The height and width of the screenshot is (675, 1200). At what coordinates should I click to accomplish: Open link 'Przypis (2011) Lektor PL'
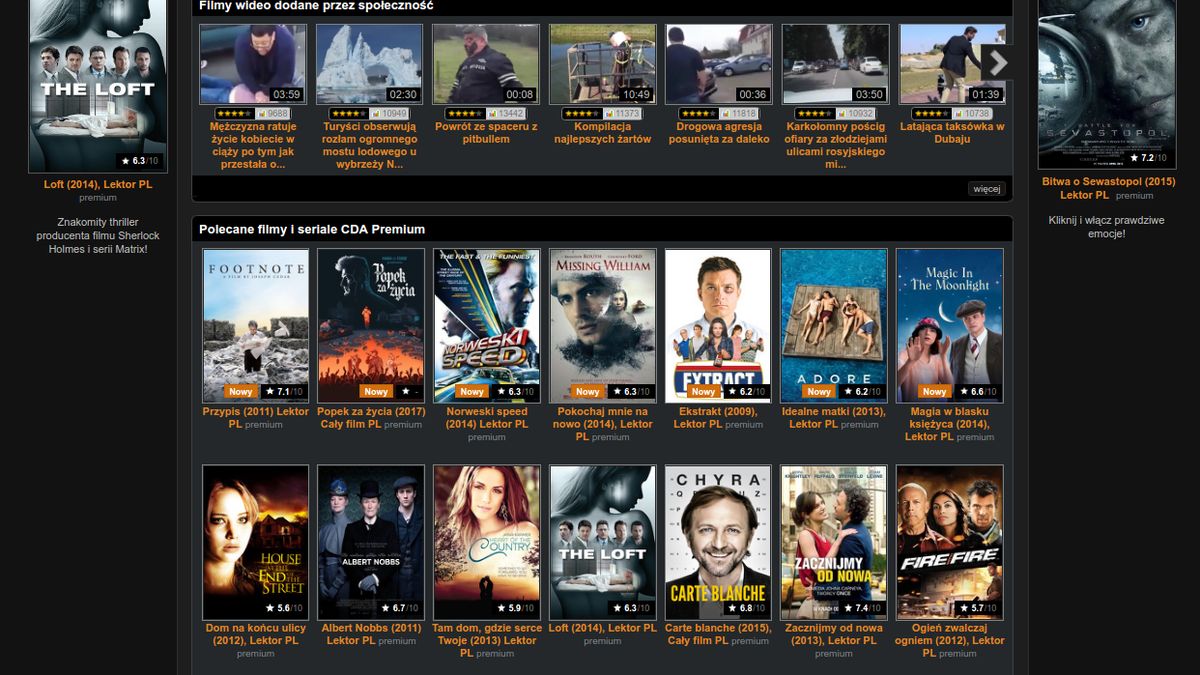256,417
